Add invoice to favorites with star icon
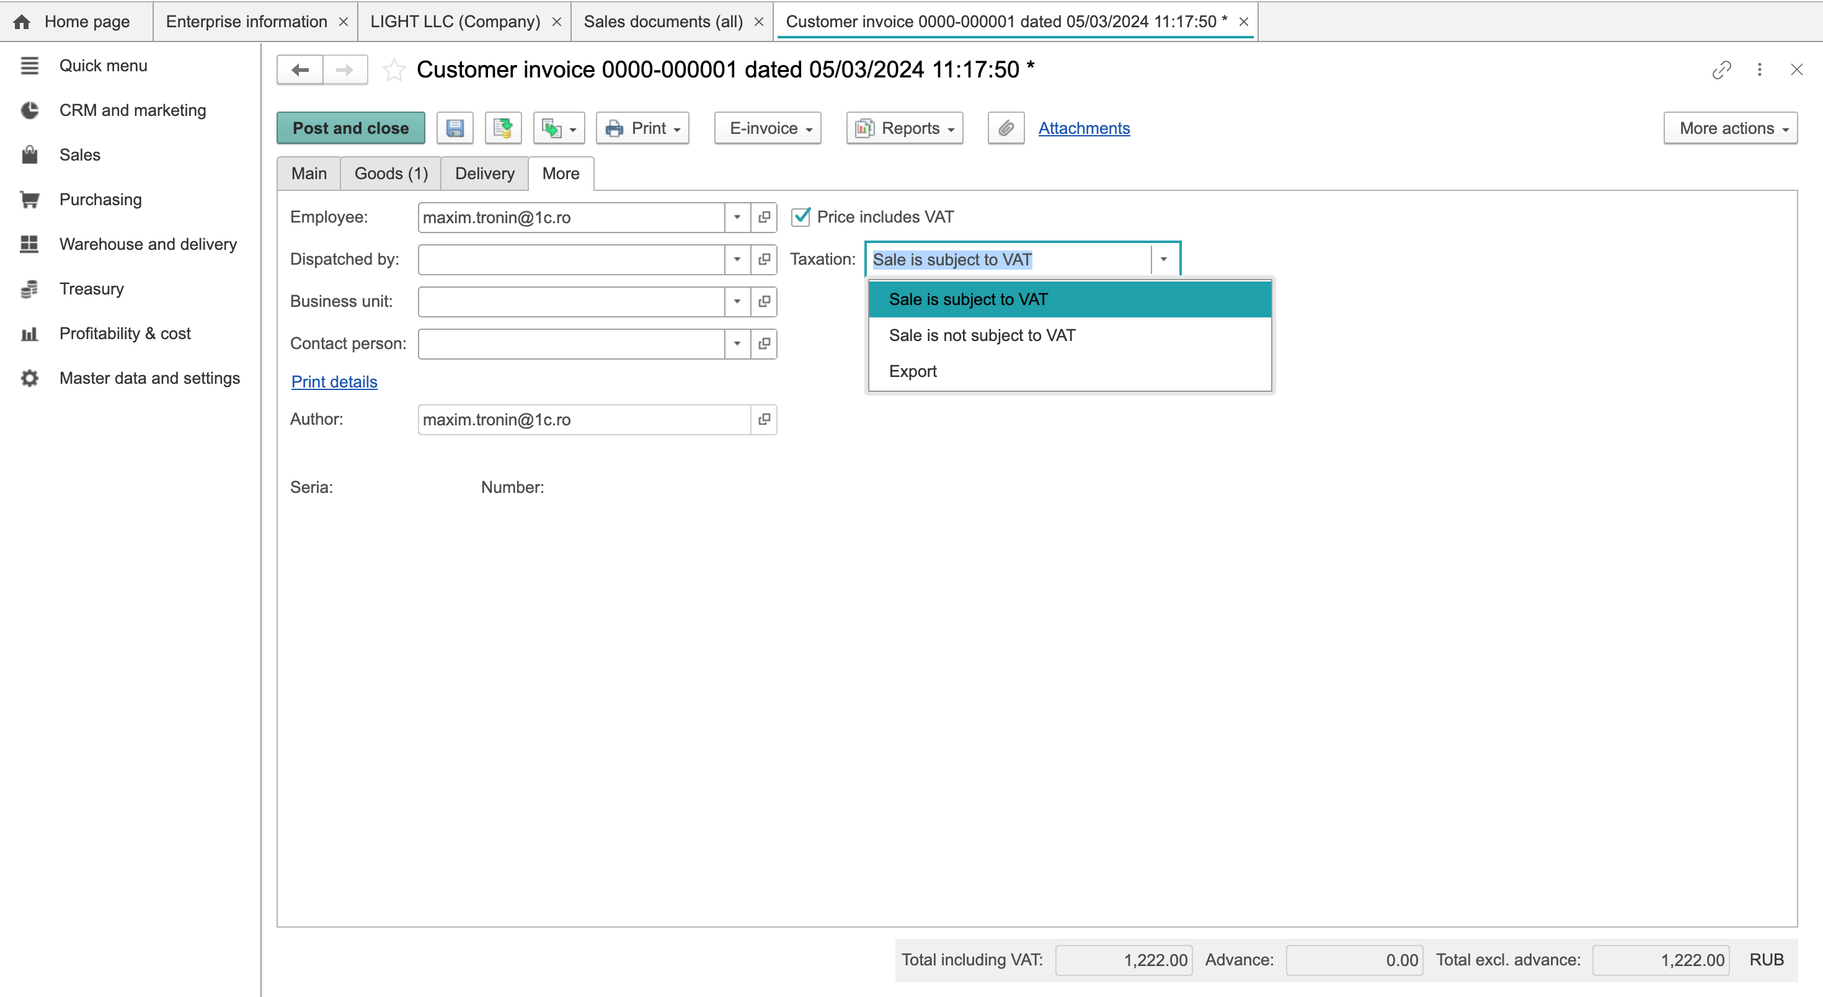1823x997 pixels. 394,70
